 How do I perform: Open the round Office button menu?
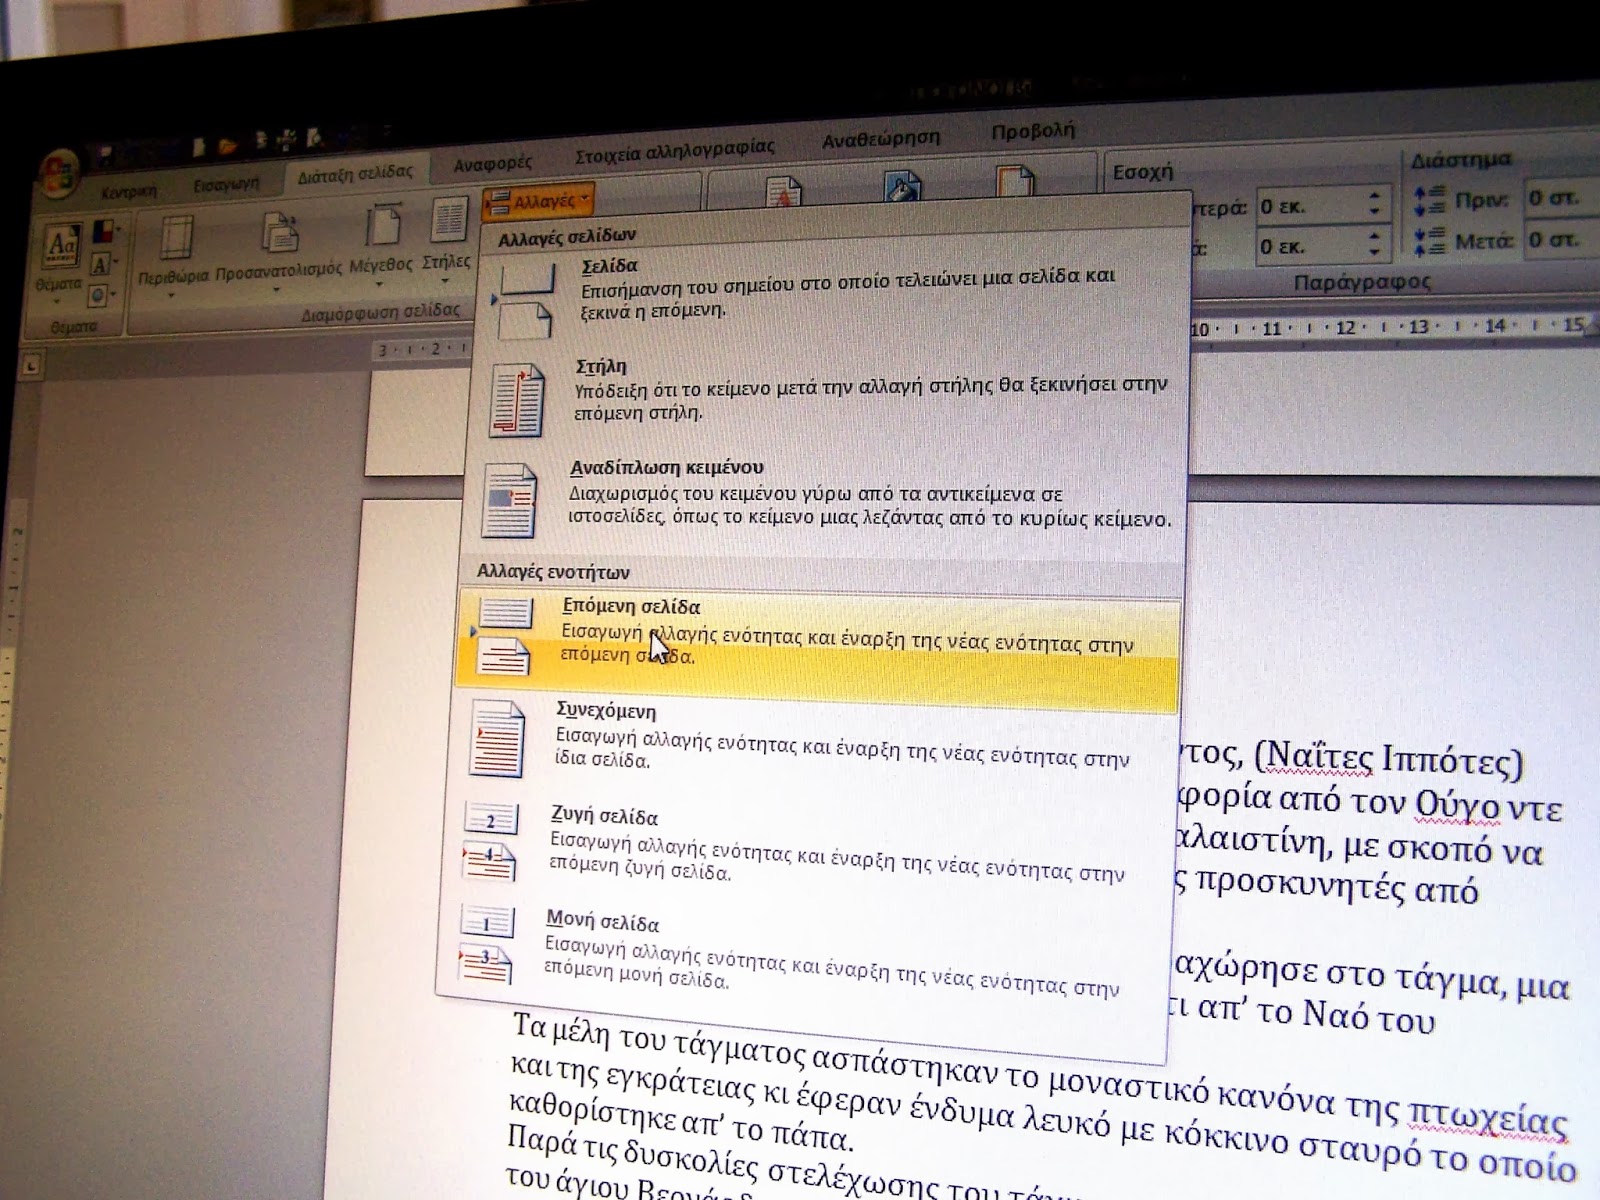(x=59, y=175)
